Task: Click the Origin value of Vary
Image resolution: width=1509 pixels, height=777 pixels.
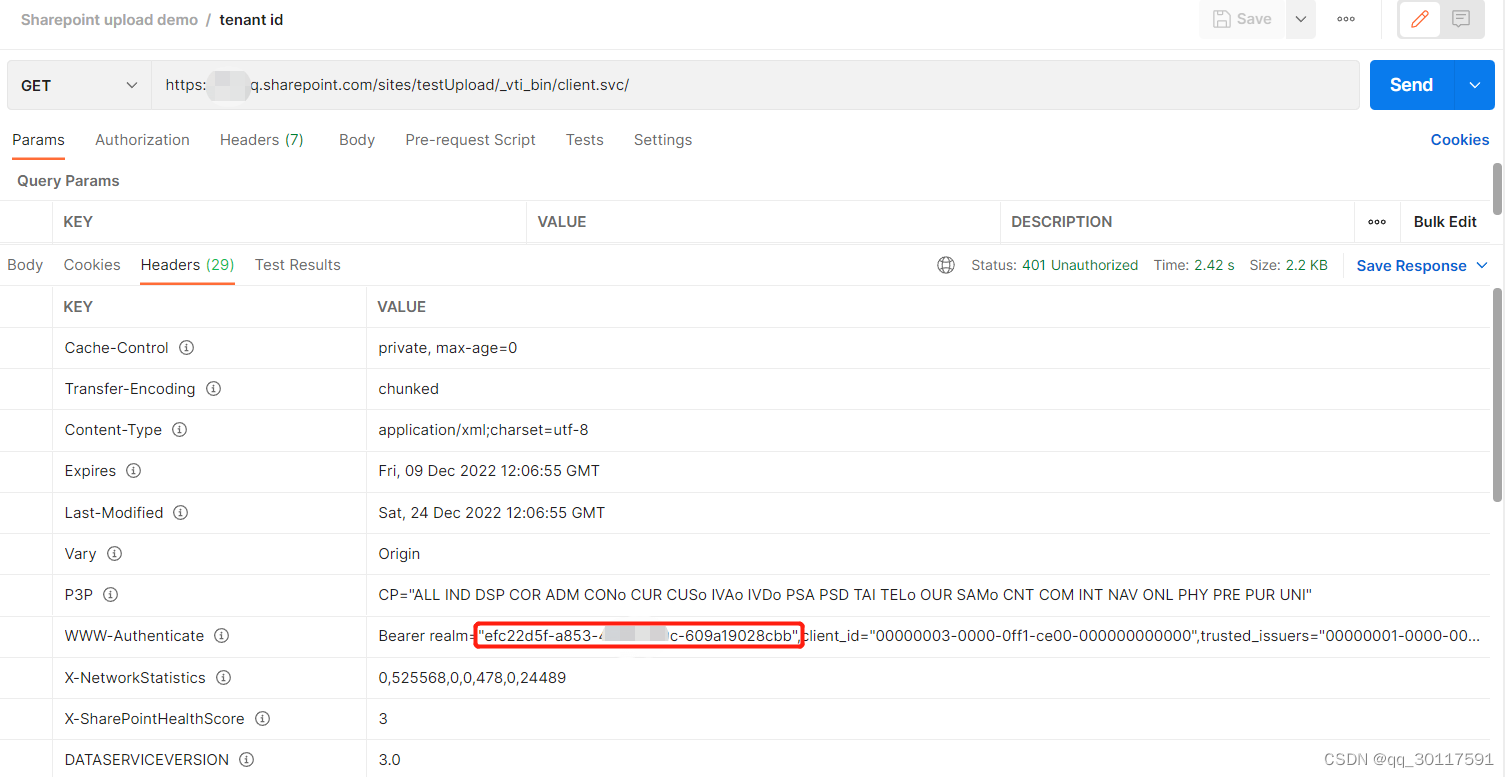Action: tap(399, 554)
